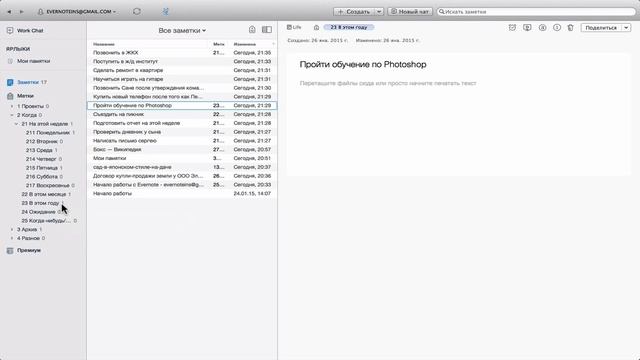The height and width of the screenshot is (360, 640).
Task: Open the Все заметки dropdown
Action: pyautogui.click(x=182, y=31)
